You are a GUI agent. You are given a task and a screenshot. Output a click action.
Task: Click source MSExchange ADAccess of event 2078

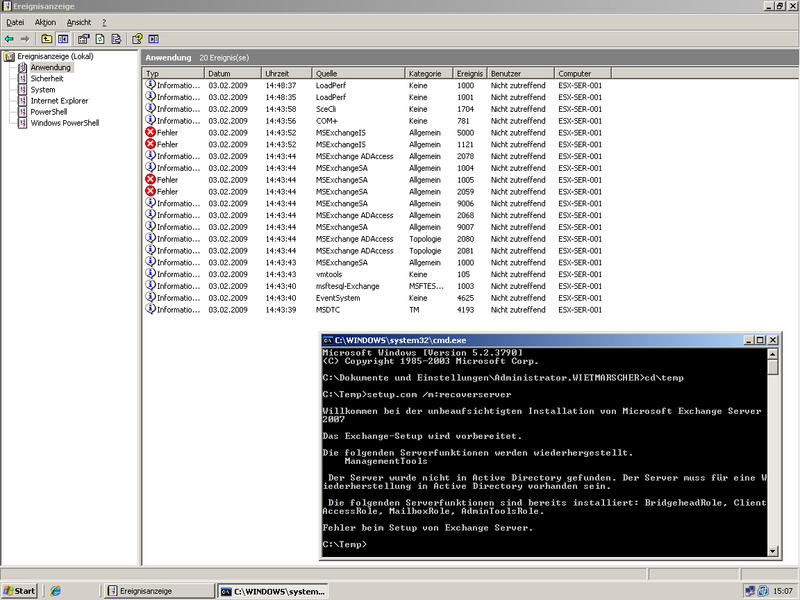(355, 156)
